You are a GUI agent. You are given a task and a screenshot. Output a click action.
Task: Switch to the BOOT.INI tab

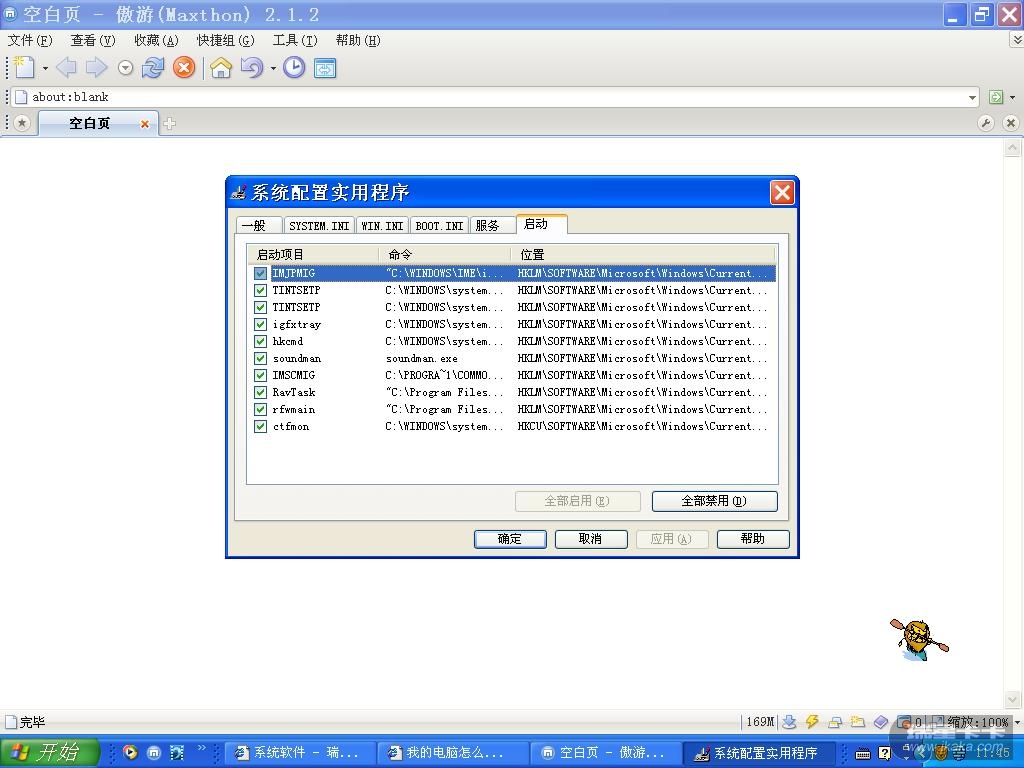(x=439, y=225)
